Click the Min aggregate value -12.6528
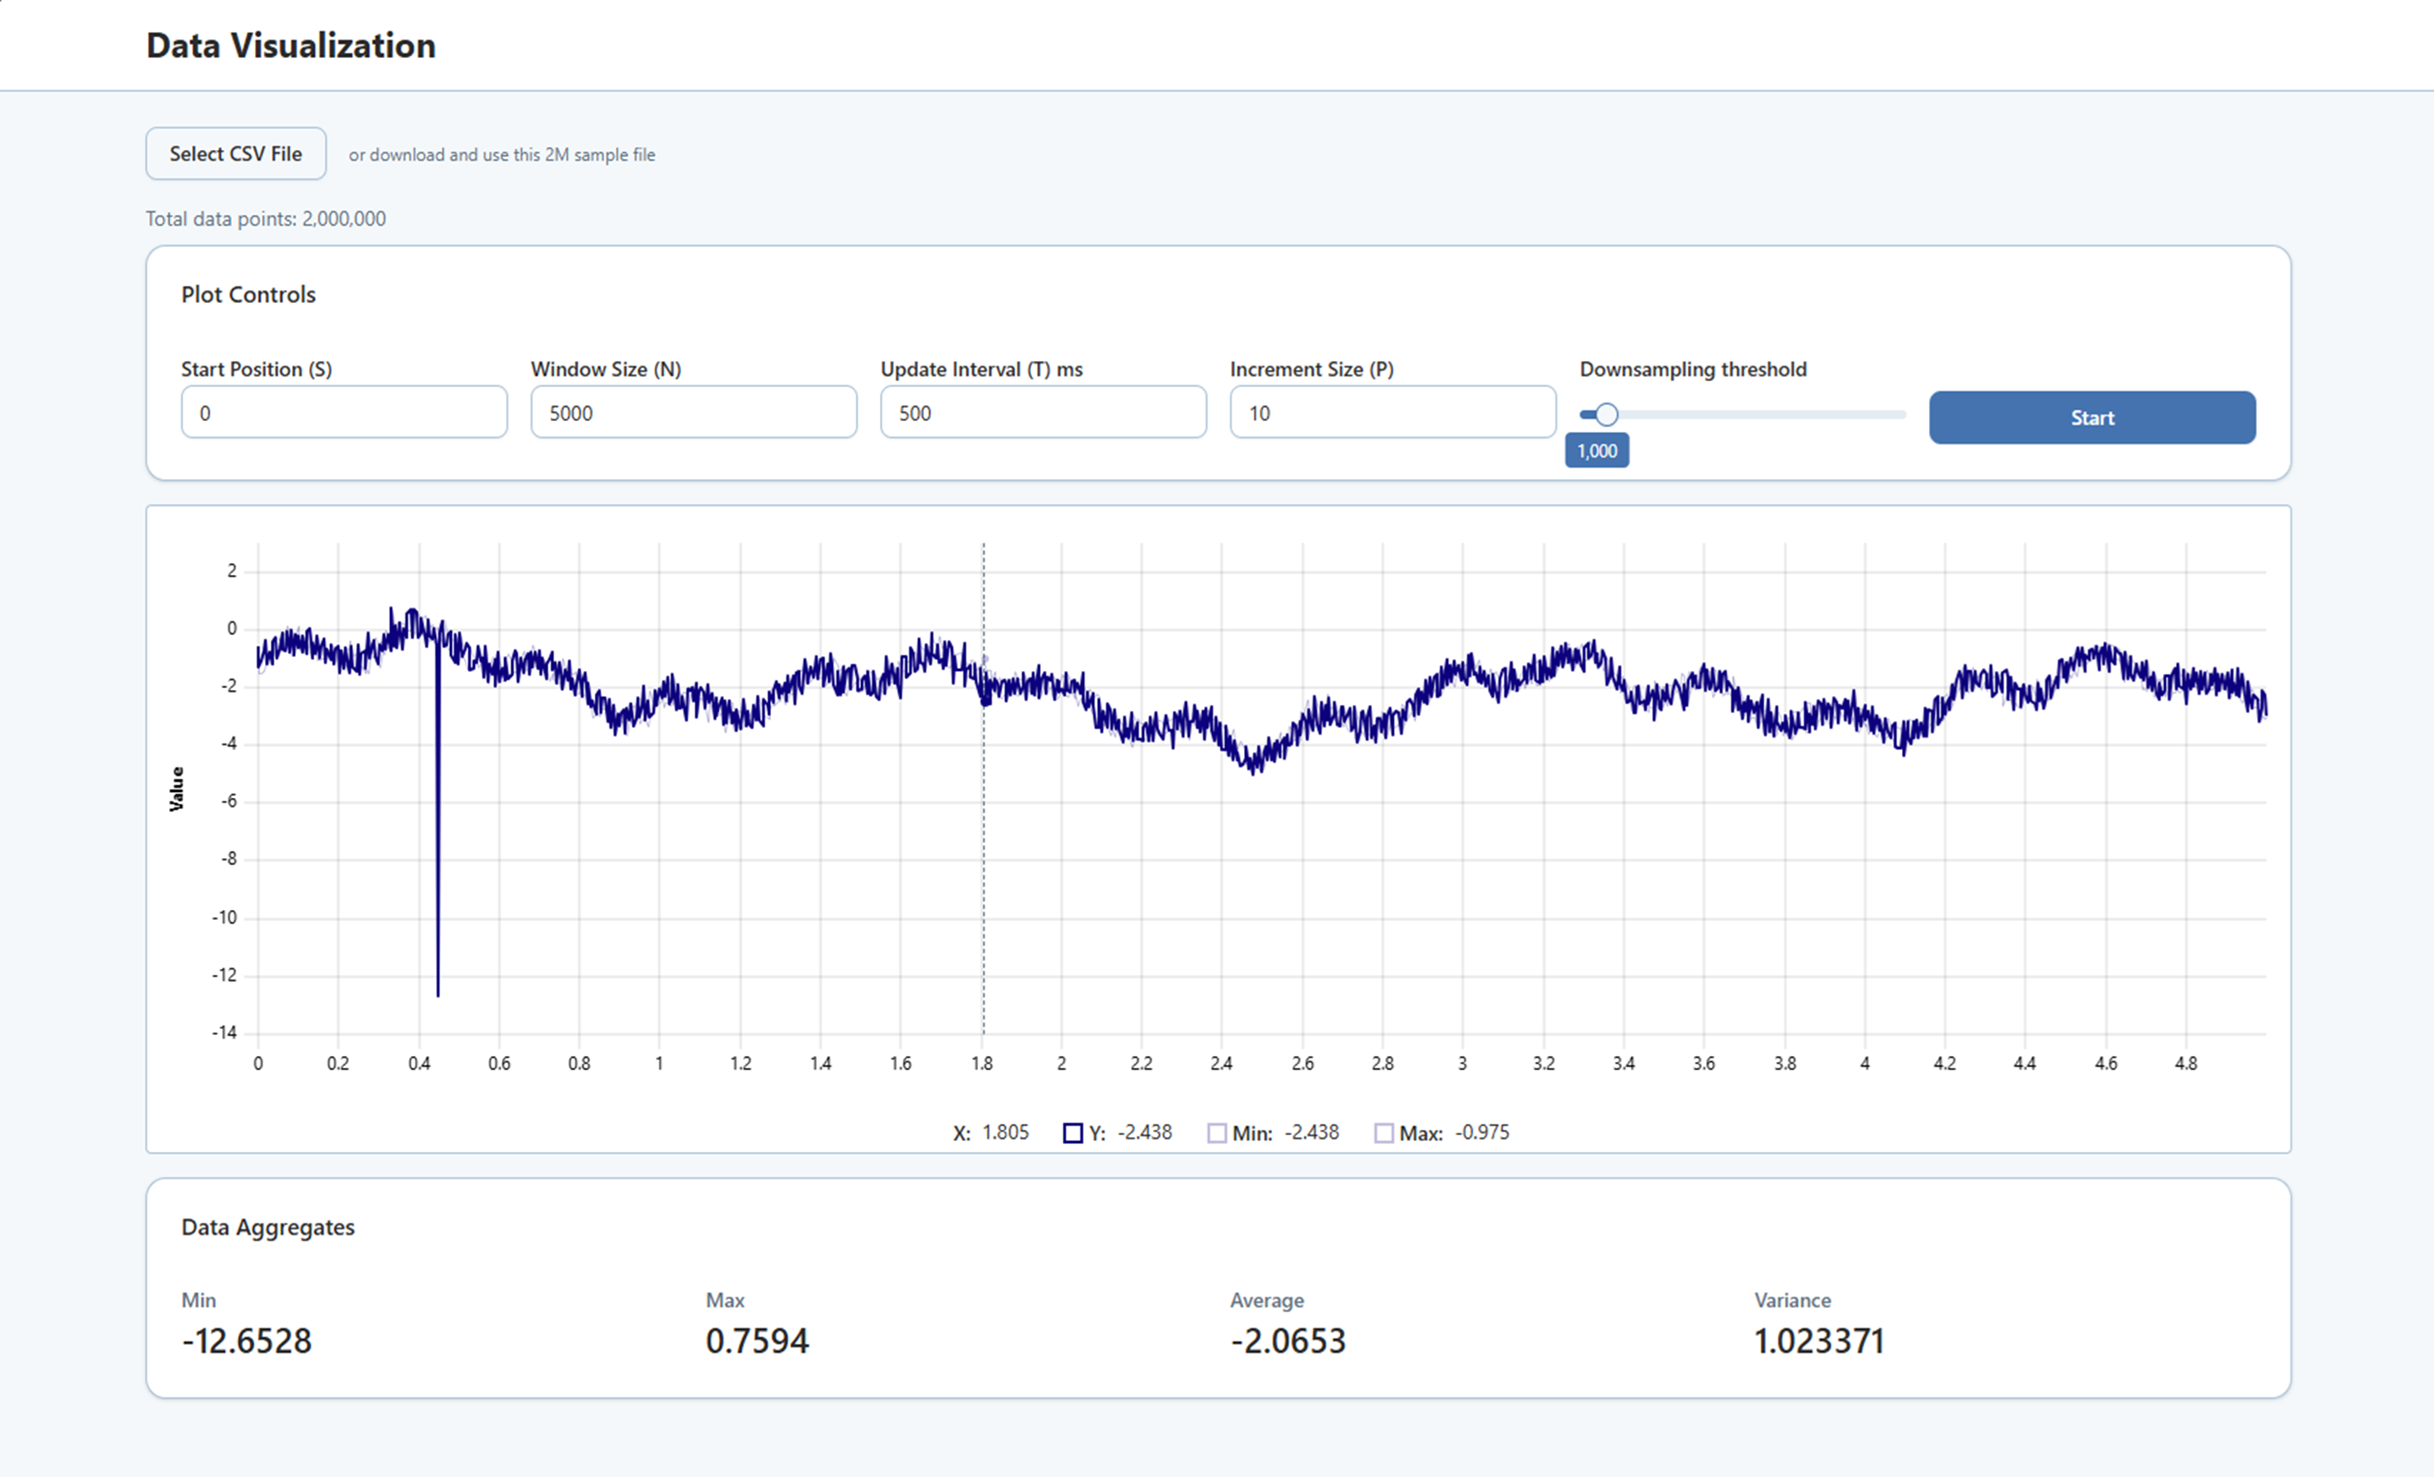Image resolution: width=2434 pixels, height=1477 pixels. click(246, 1341)
